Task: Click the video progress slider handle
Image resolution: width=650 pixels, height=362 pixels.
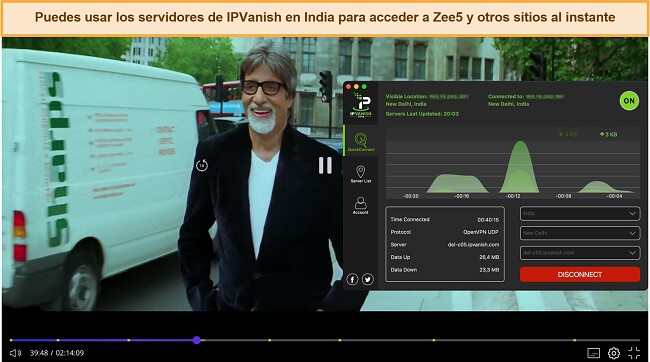Action: [x=196, y=340]
